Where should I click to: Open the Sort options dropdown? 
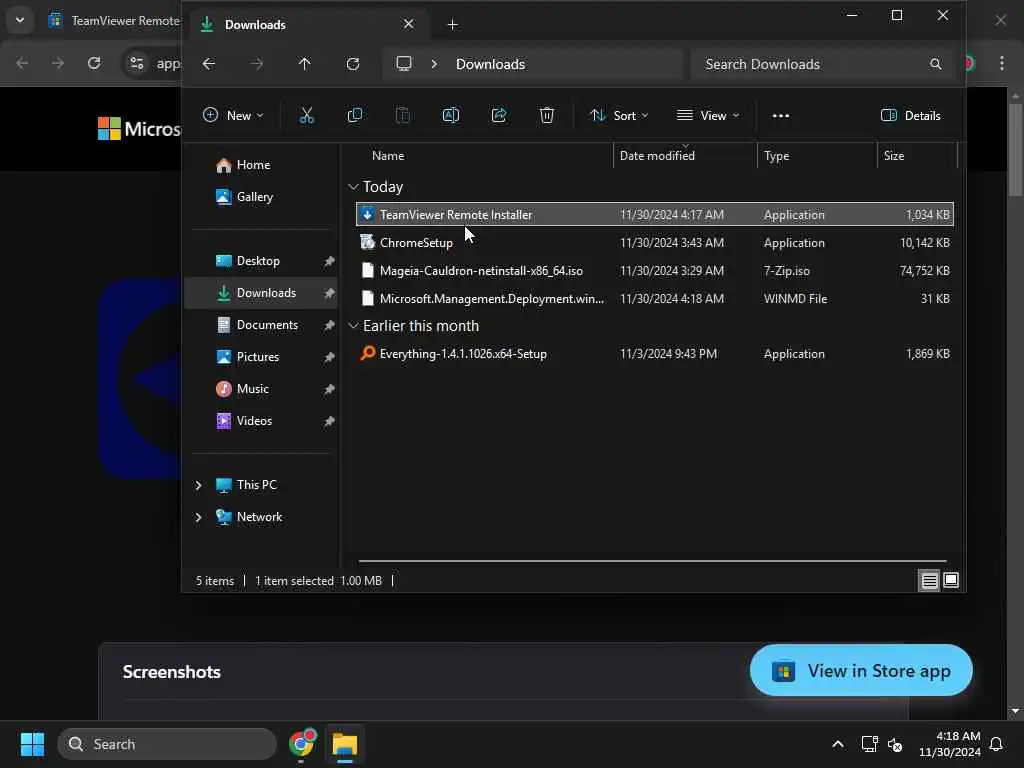[619, 116]
